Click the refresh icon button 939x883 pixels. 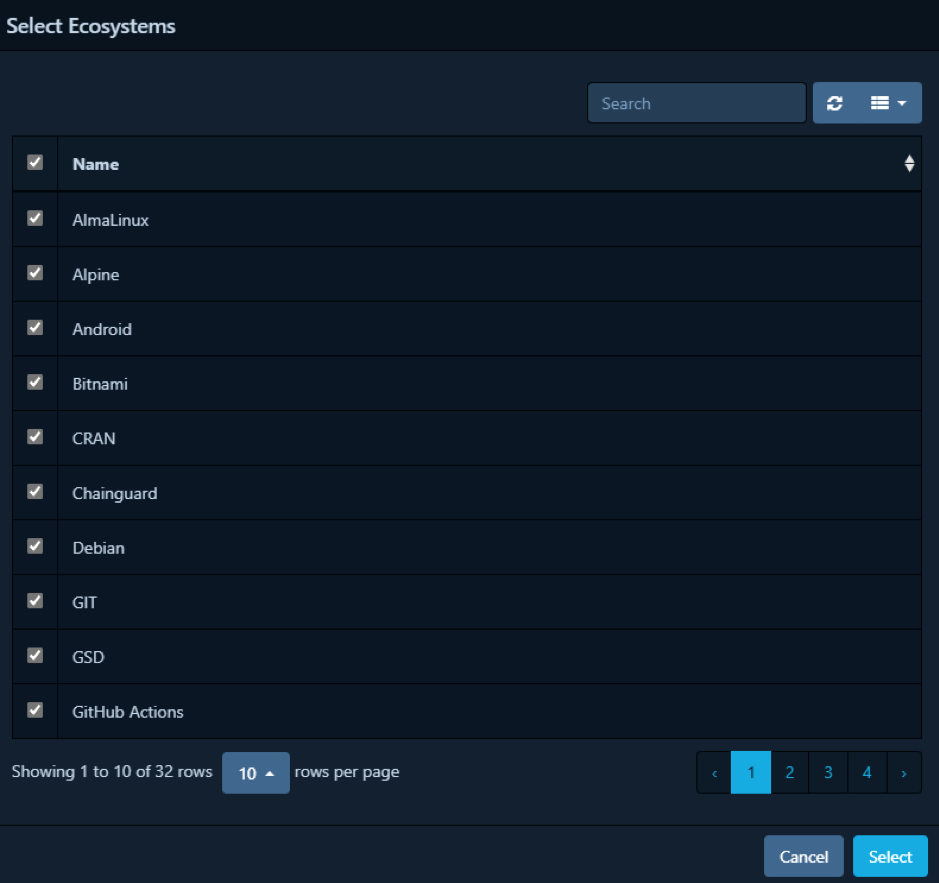(x=835, y=103)
